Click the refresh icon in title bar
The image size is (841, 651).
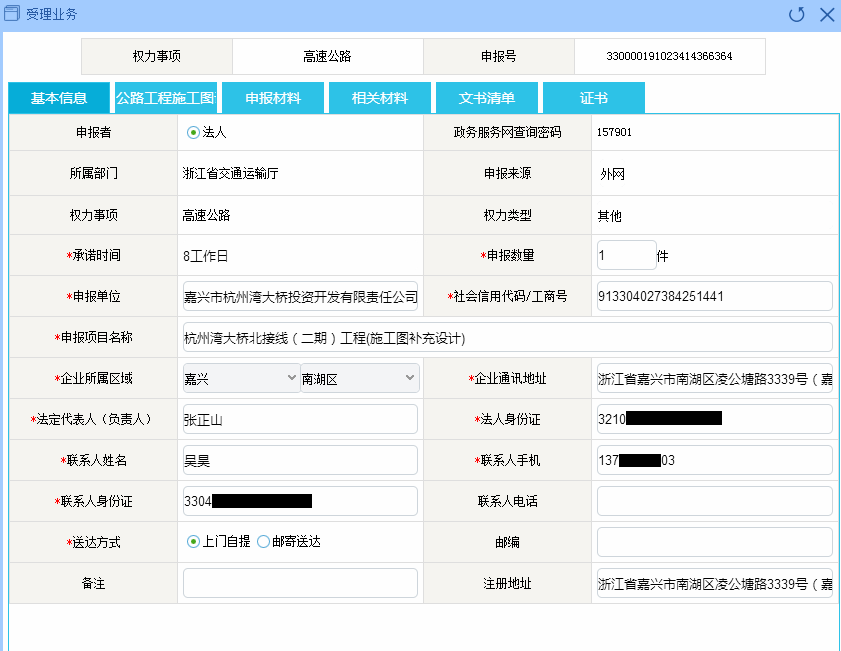(x=797, y=14)
